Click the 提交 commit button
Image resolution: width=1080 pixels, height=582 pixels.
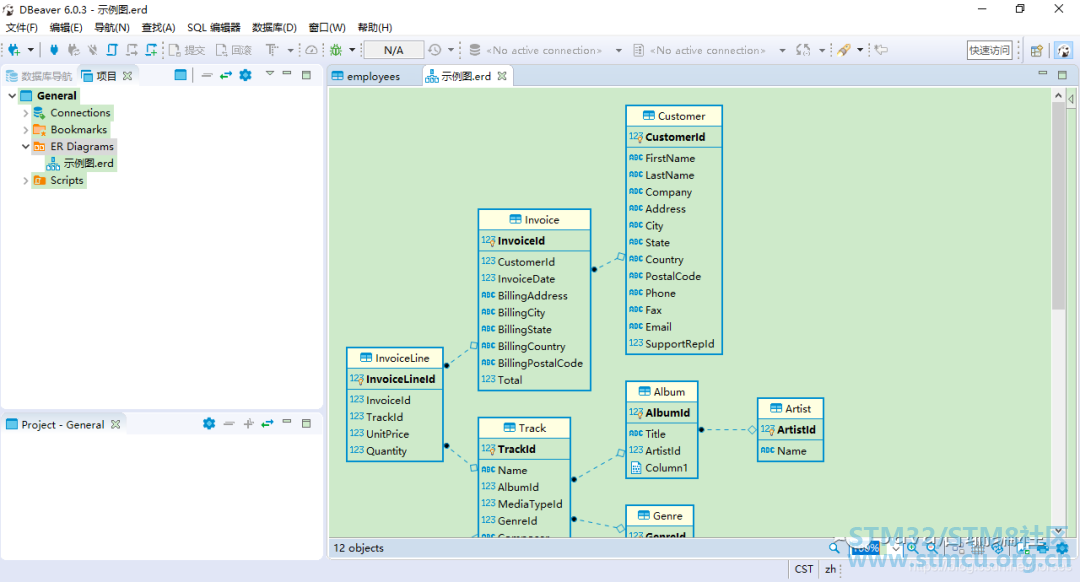click(187, 50)
